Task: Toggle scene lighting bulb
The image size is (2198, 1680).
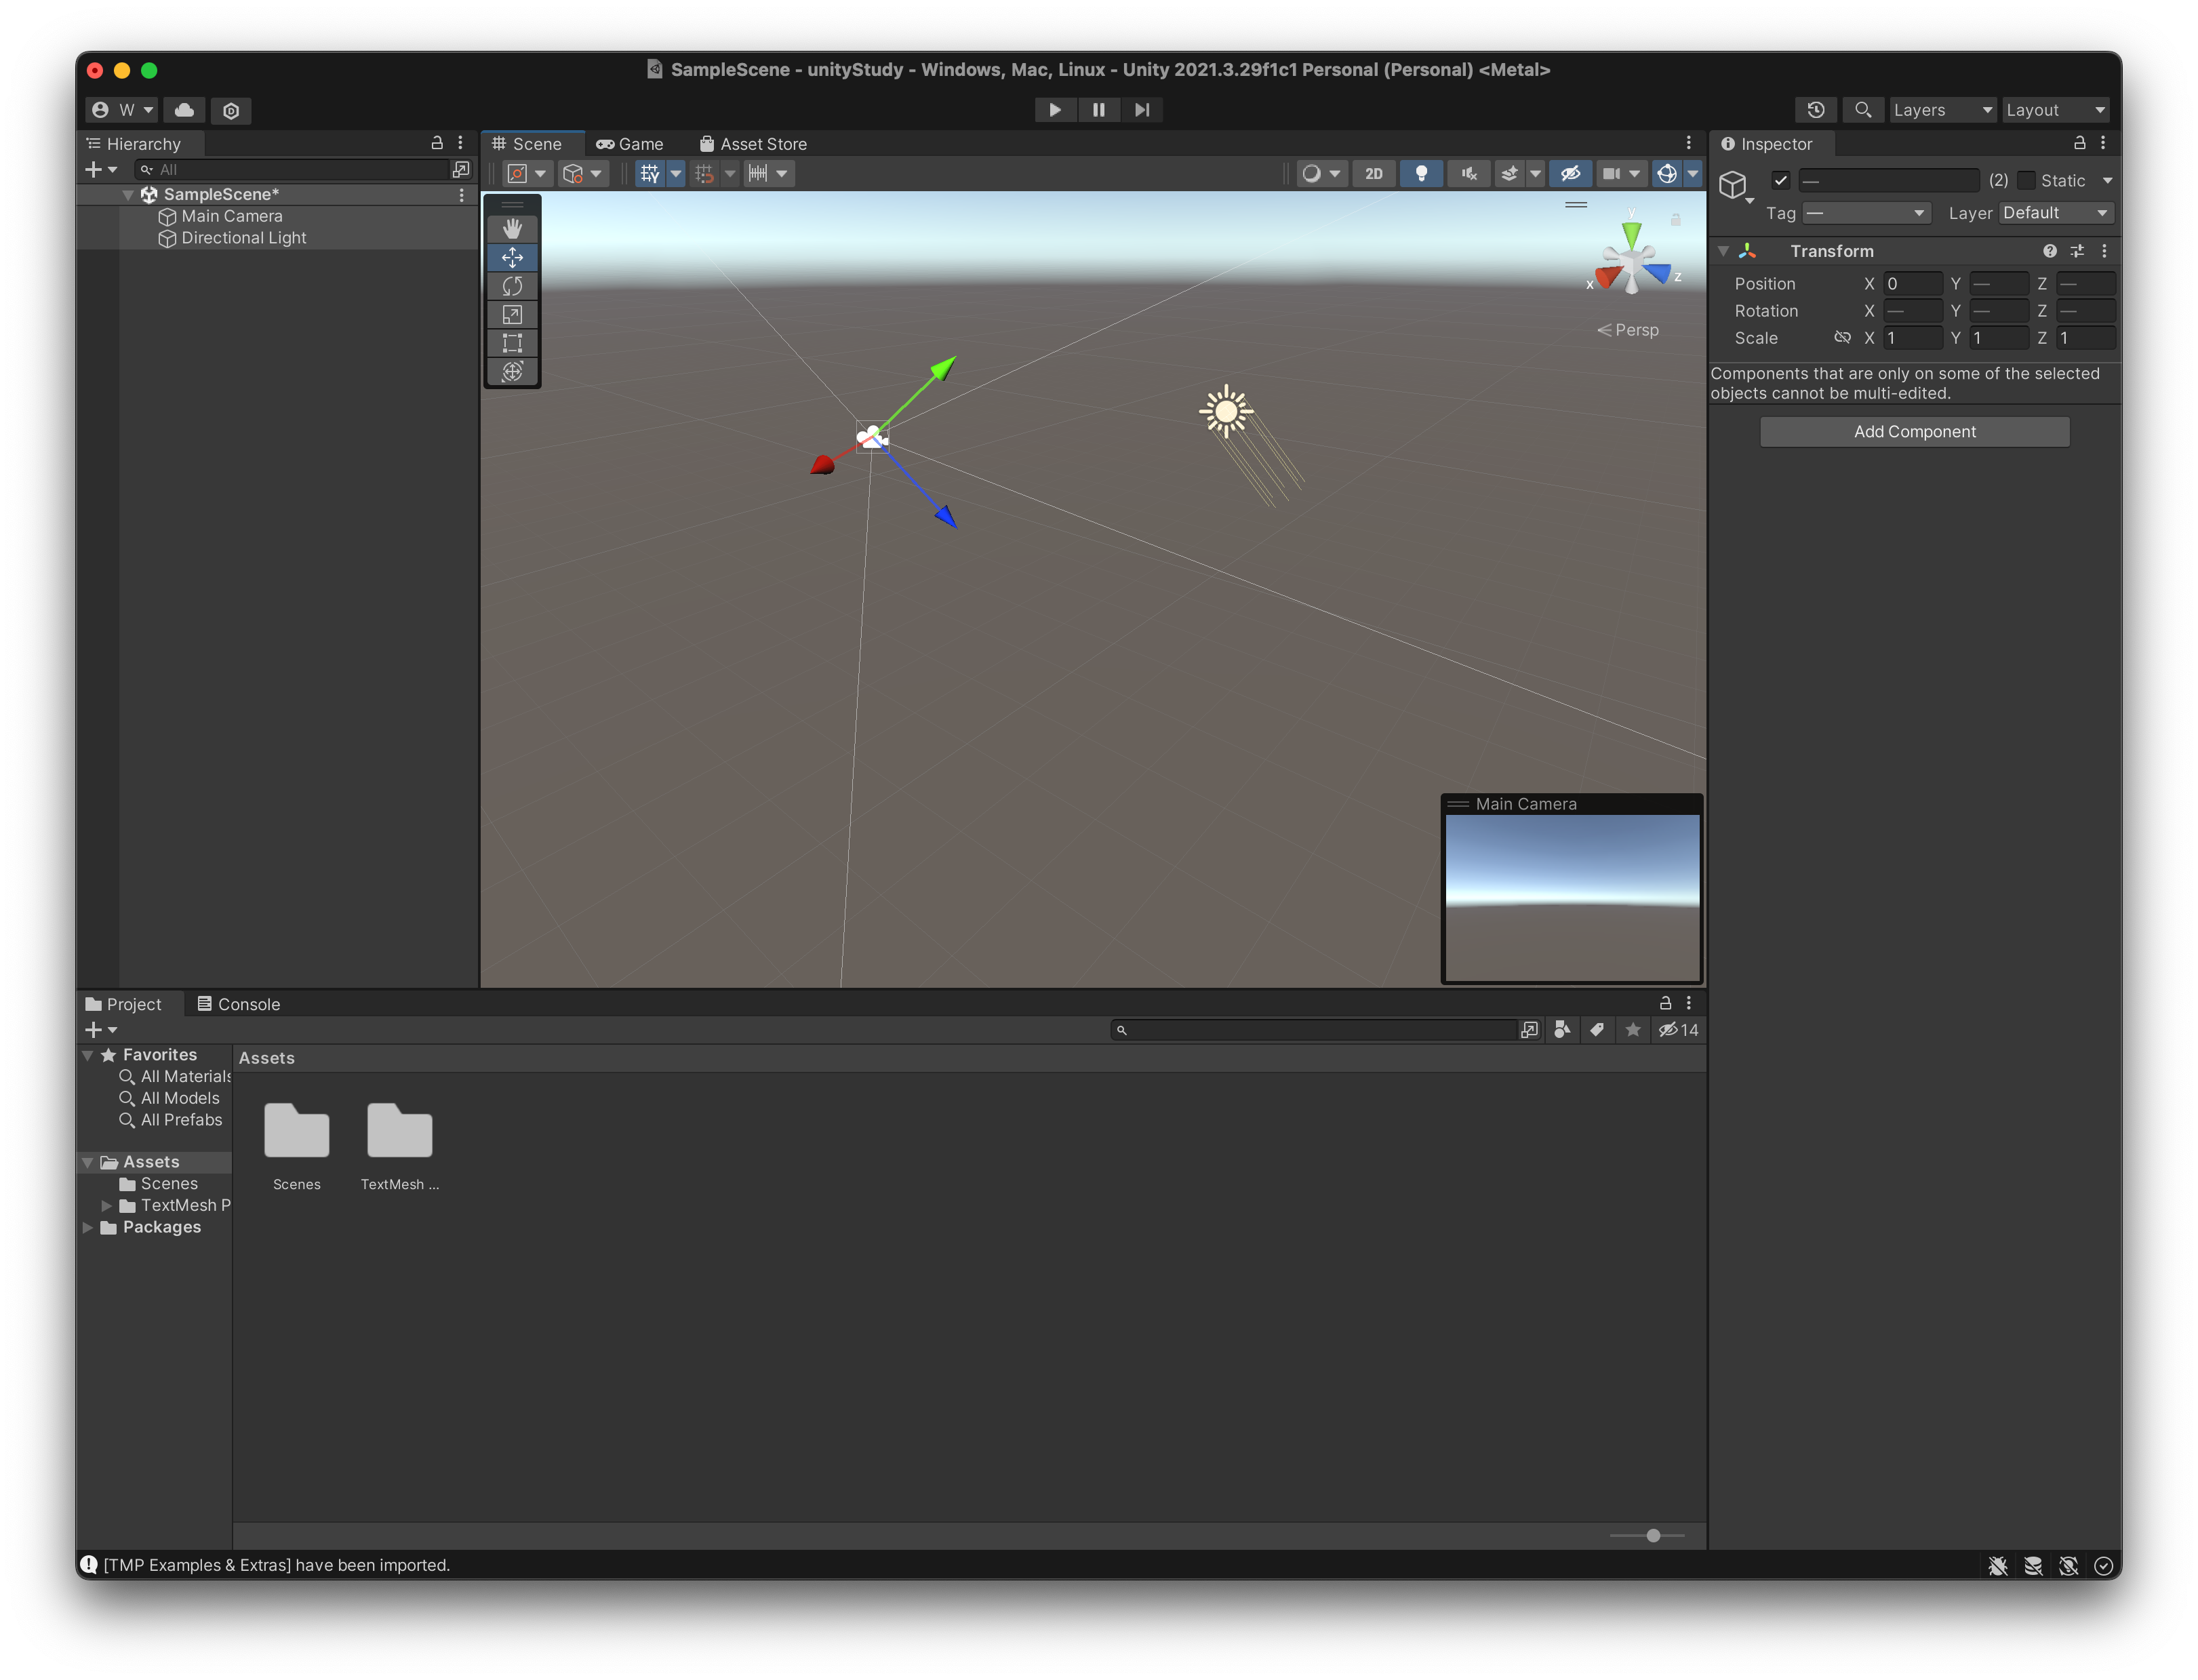Action: coord(1421,173)
